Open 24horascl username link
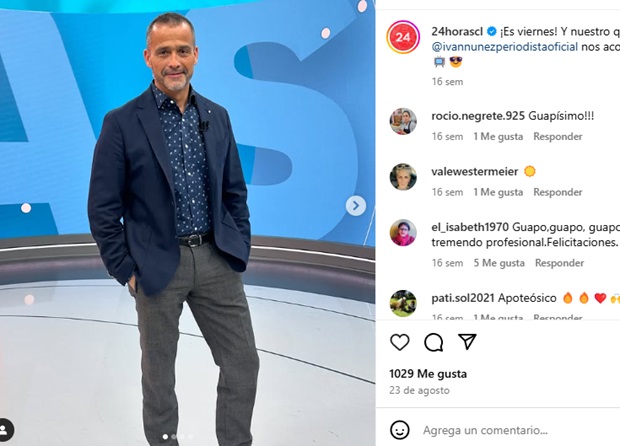Image resolution: width=620 pixels, height=446 pixels. coord(457,31)
